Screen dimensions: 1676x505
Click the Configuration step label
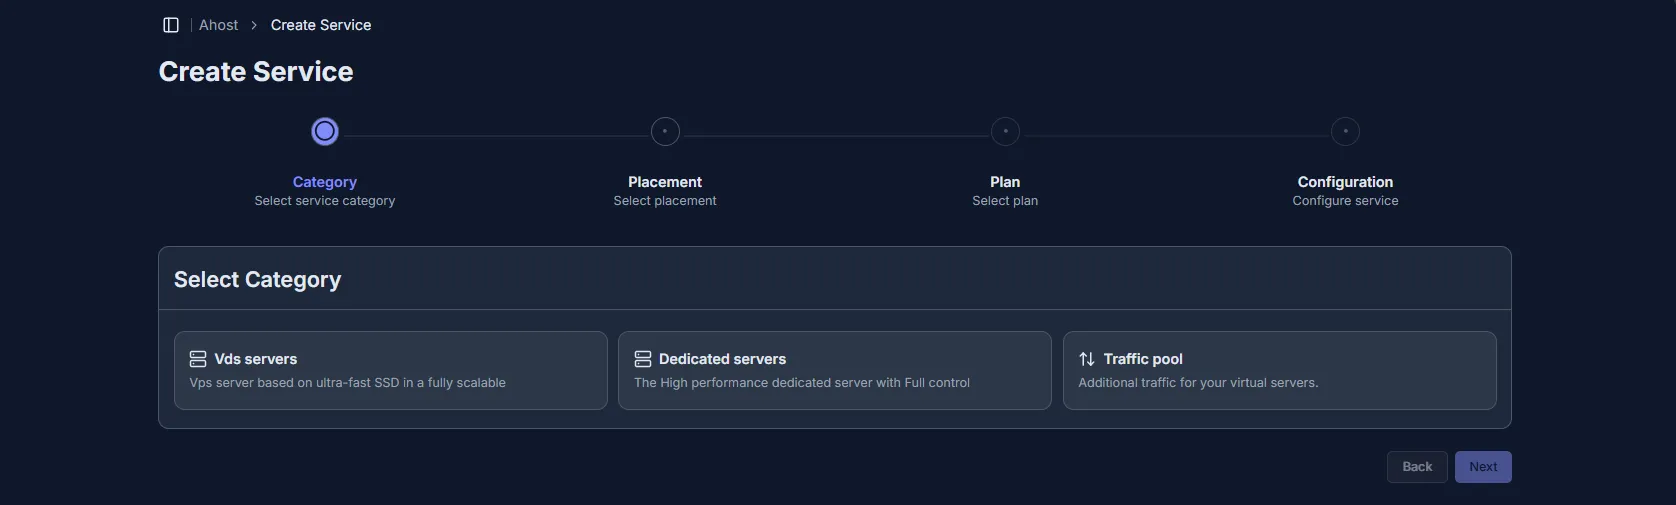pos(1345,182)
